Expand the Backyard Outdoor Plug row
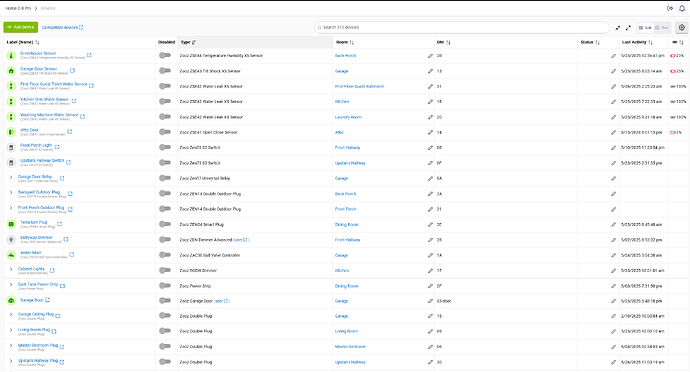Viewport: 690px width, 372px height. (11, 193)
